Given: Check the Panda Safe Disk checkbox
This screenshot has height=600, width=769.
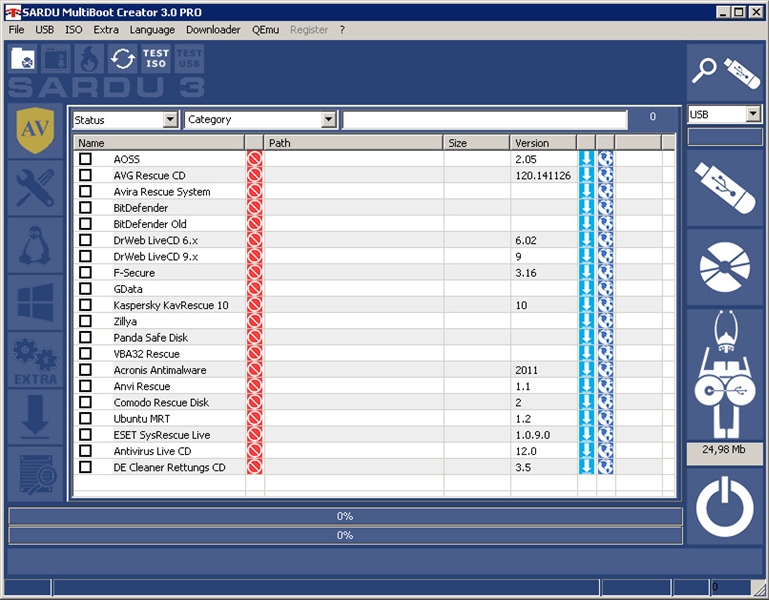Looking at the screenshot, I should point(85,337).
